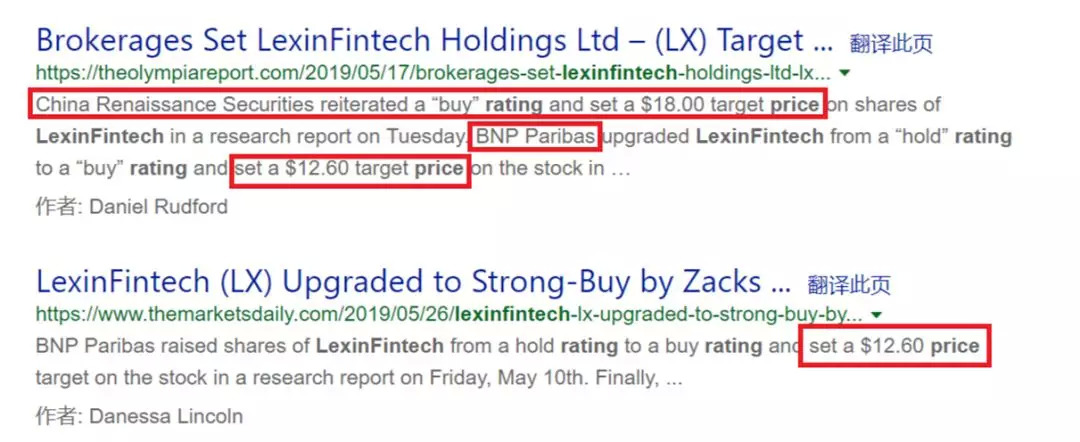The width and height of the screenshot is (1080, 442).
Task: Click translate-this-page link beside the Zacks result
Action: pyautogui.click(x=849, y=285)
